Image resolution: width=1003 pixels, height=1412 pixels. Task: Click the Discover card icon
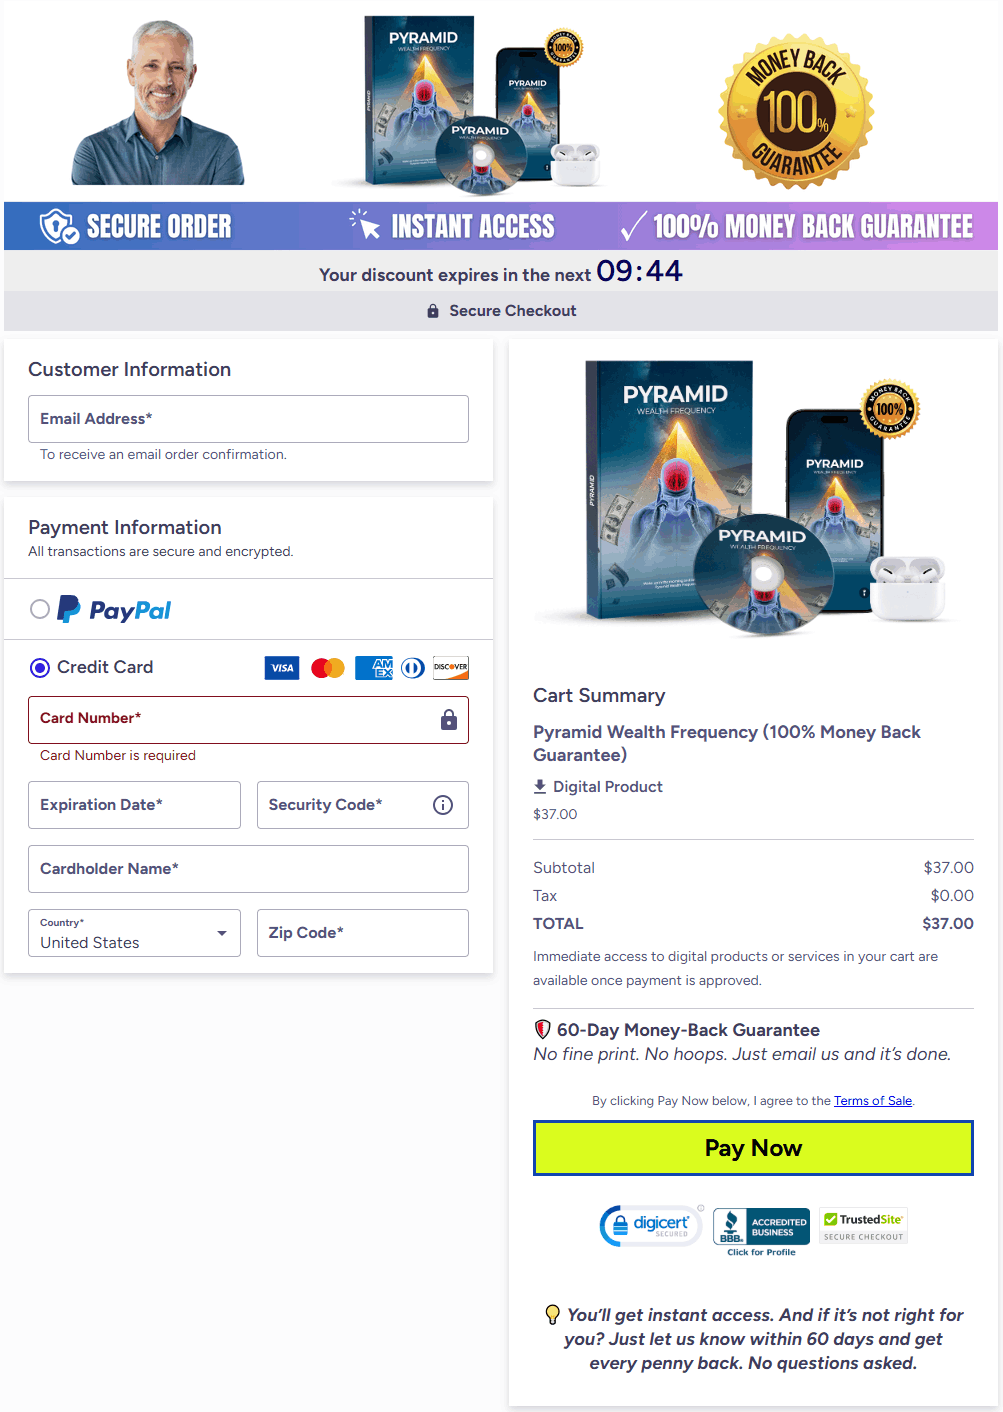pyautogui.click(x=451, y=668)
